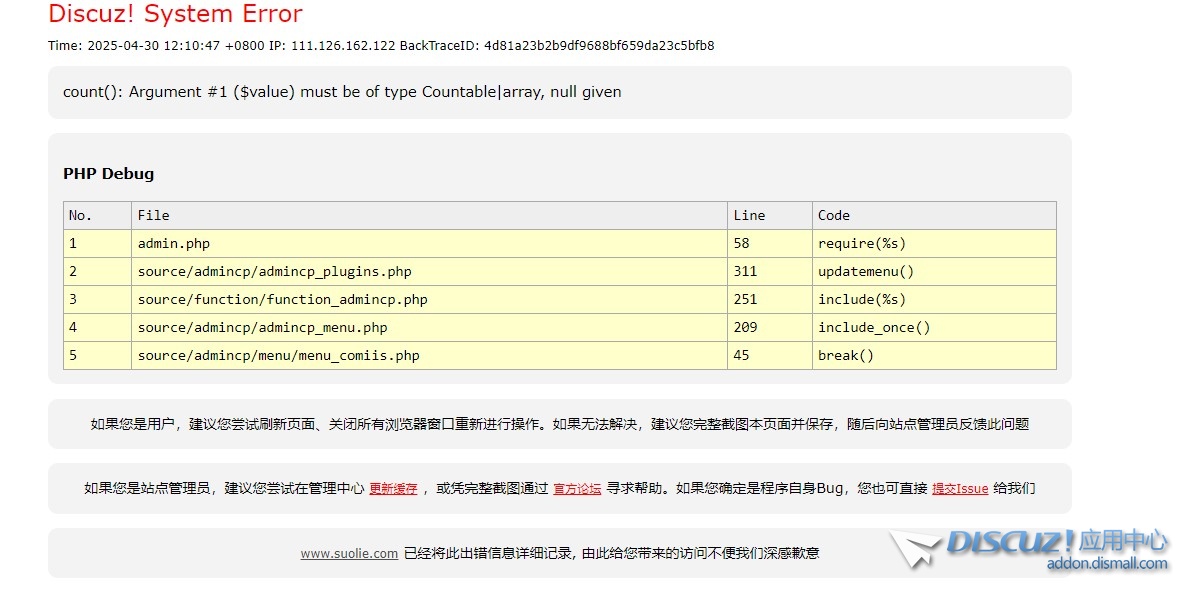Click the Line column header
This screenshot has width=1186, height=589.
coord(770,215)
